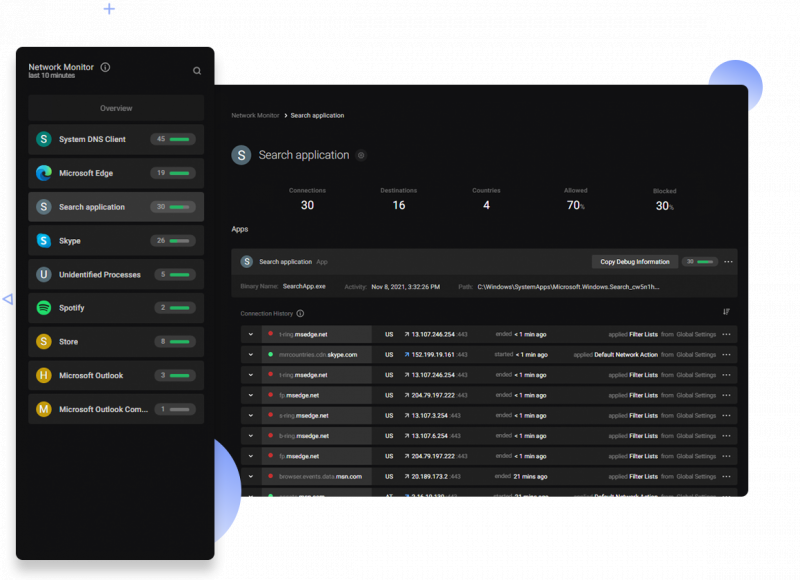Select Unidentified Processes in the sidebar
The width and height of the screenshot is (800, 580).
point(116,274)
